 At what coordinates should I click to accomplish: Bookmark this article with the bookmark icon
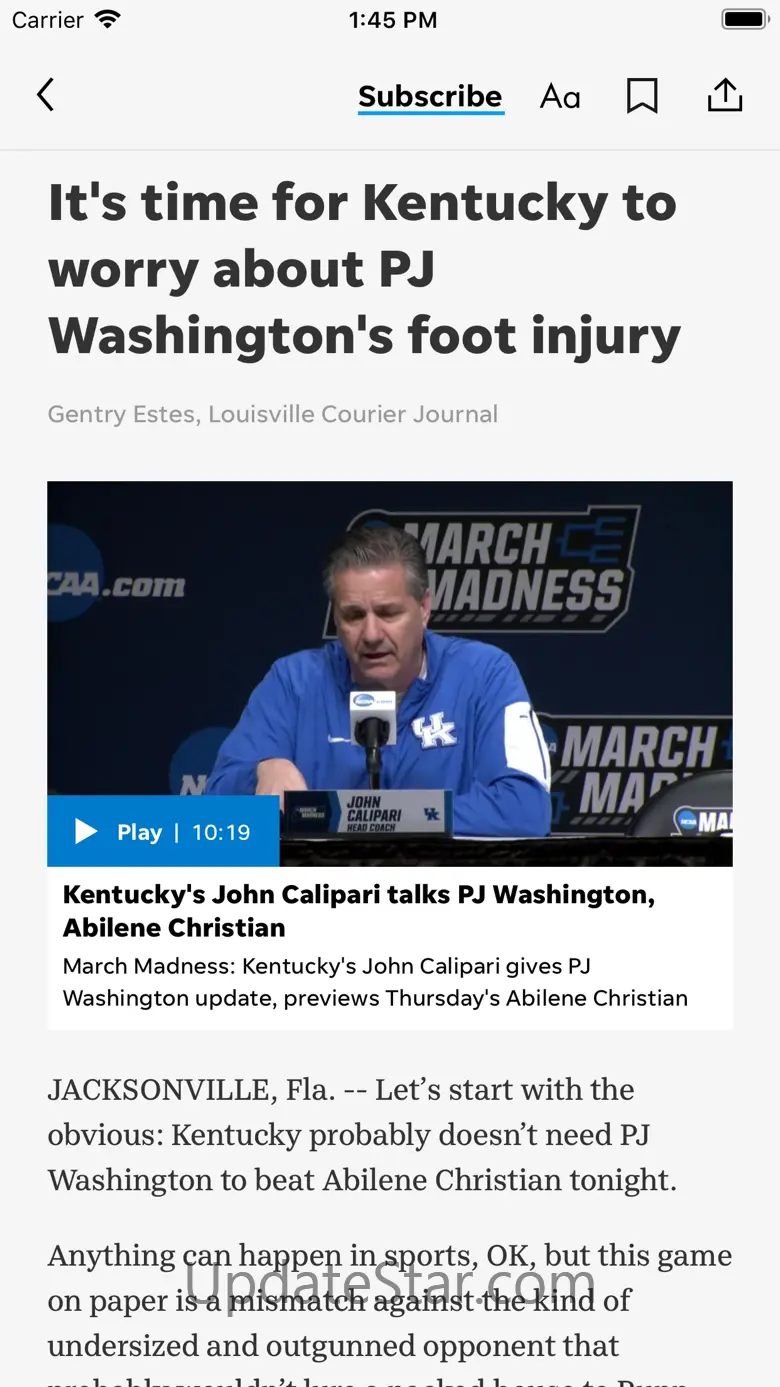(642, 96)
